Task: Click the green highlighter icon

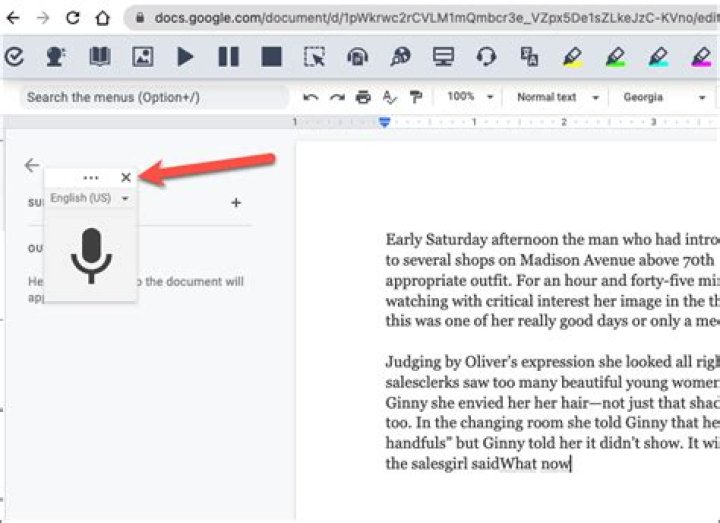Action: [615, 57]
